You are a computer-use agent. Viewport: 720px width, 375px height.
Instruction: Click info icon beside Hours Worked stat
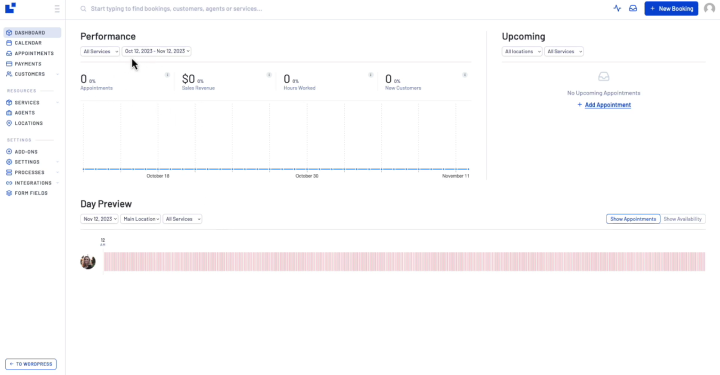click(371, 75)
